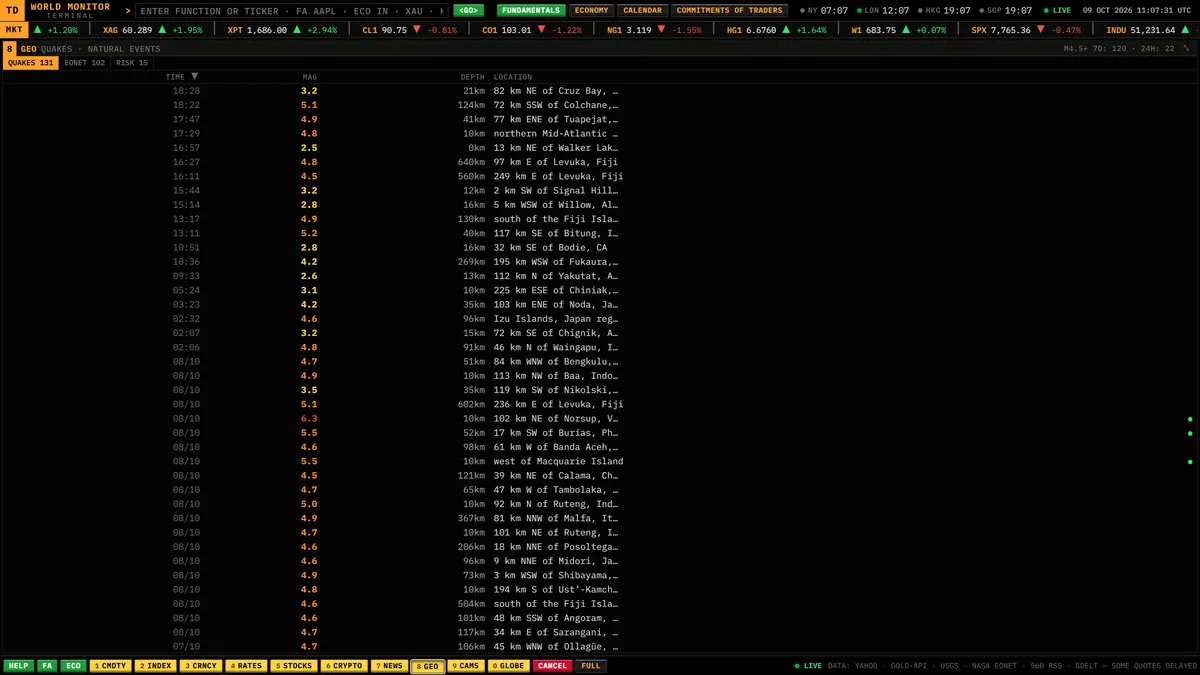The image size is (1200, 675).
Task: Click green dot on Macquarie Island row
Action: pyautogui.click(x=1190, y=462)
